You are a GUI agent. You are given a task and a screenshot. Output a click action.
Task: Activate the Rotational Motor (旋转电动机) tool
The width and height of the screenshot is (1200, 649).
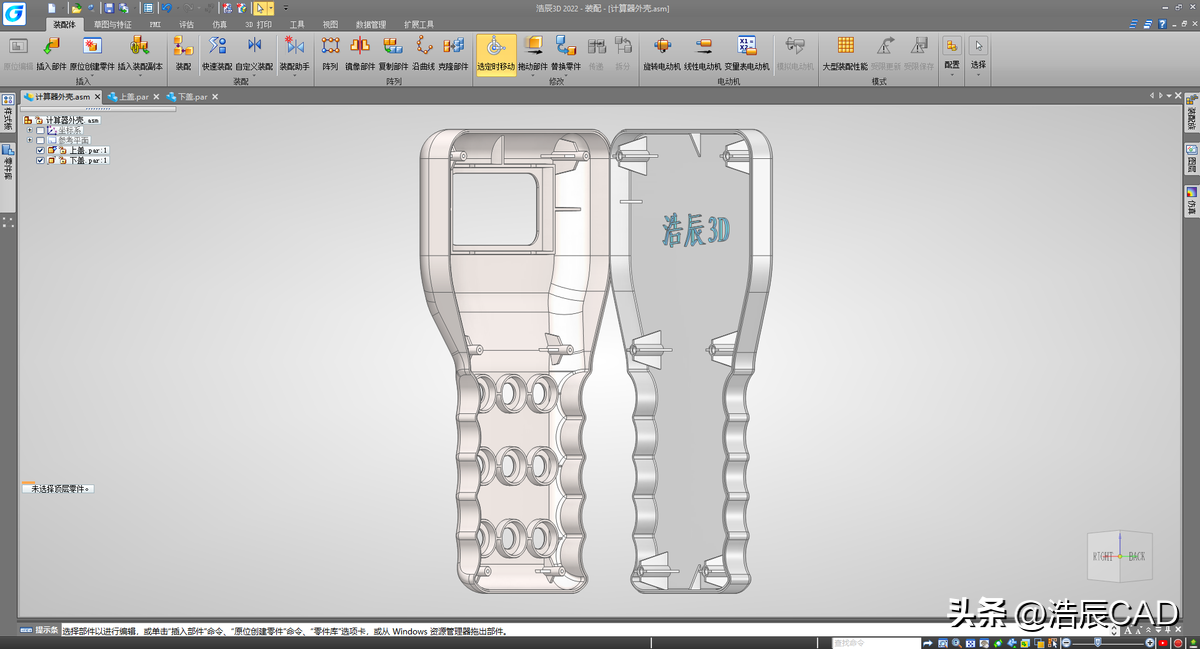coord(661,47)
